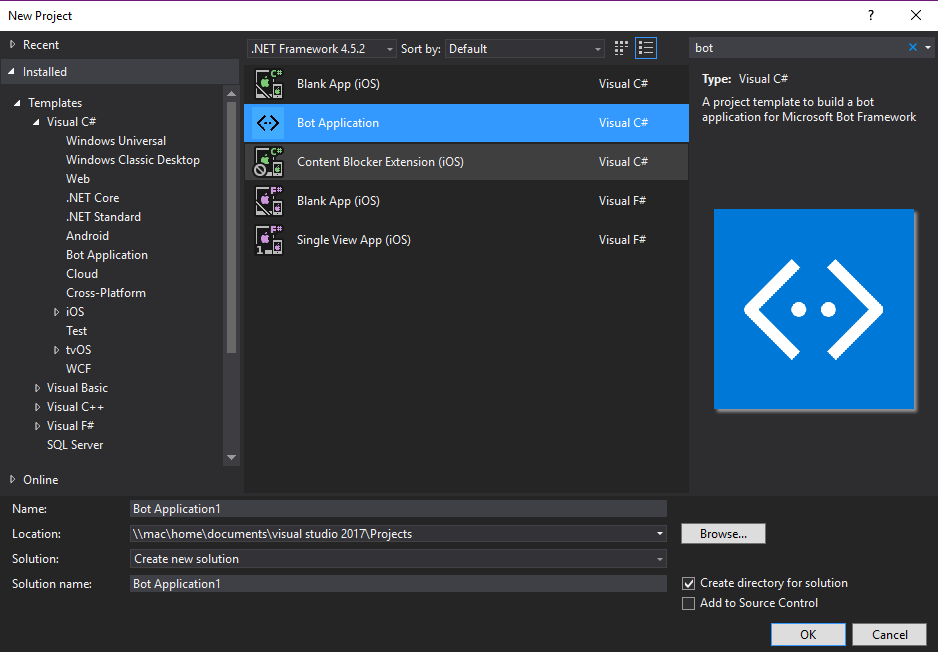The image size is (938, 652).
Task: Expand the Visual Basic tree node
Action: click(x=37, y=388)
